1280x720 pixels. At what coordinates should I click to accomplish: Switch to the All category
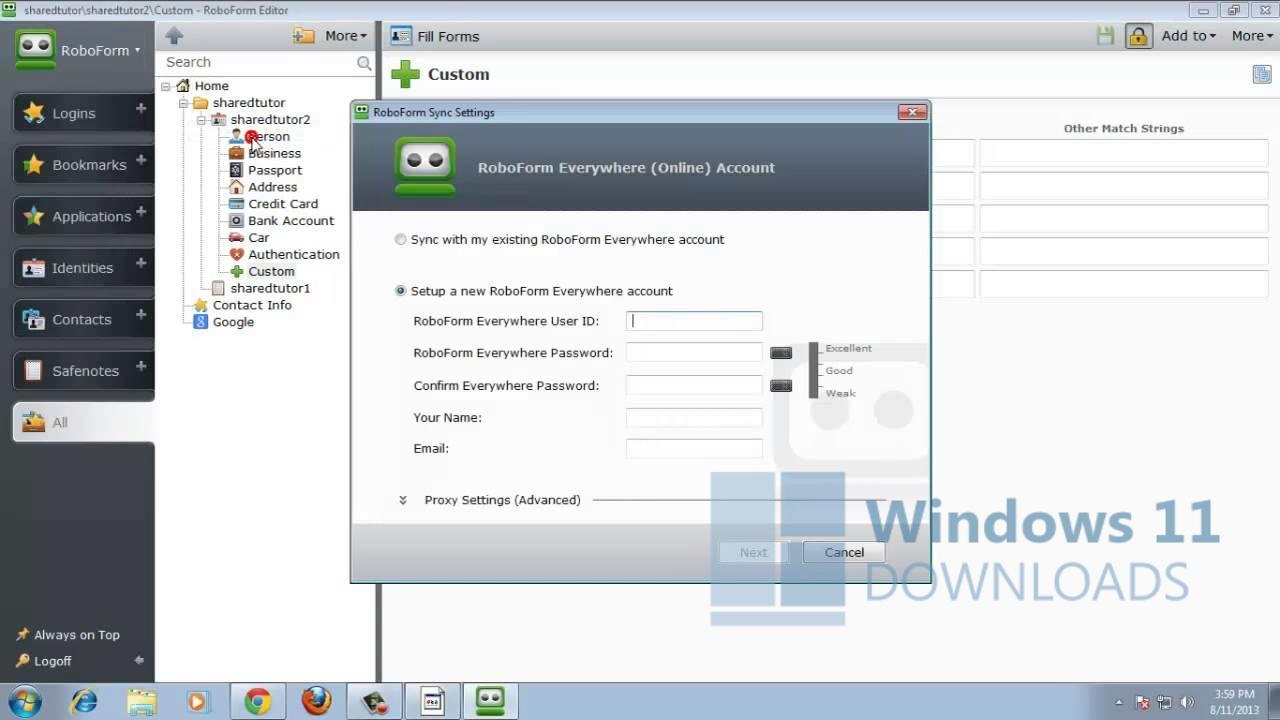click(62, 422)
